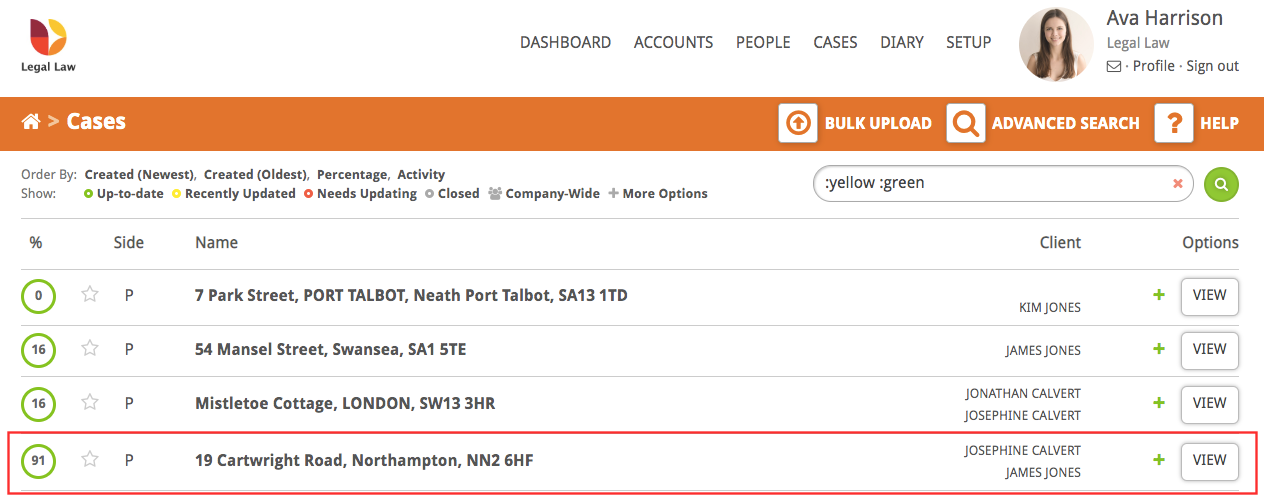Viewport: 1264px width, 504px height.
Task: Toggle the Up-to-date filter
Action: [x=122, y=193]
